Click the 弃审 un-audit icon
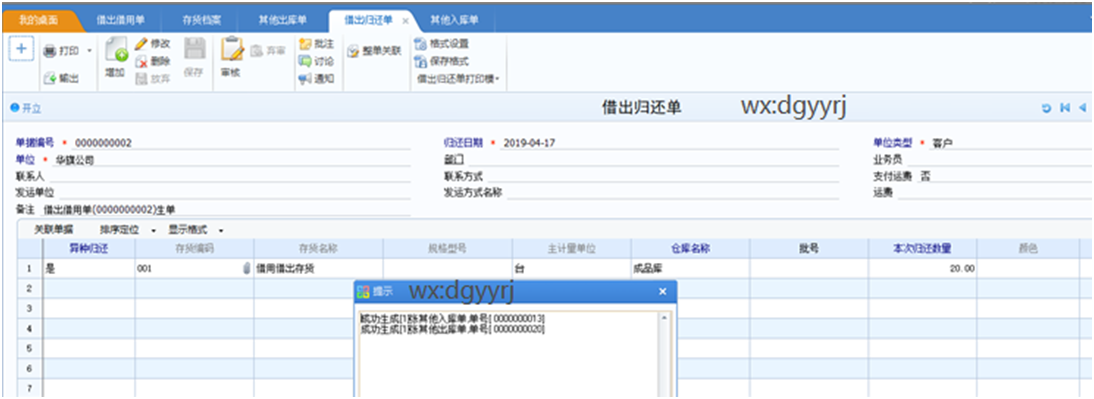The height and width of the screenshot is (399, 1094). (257, 51)
